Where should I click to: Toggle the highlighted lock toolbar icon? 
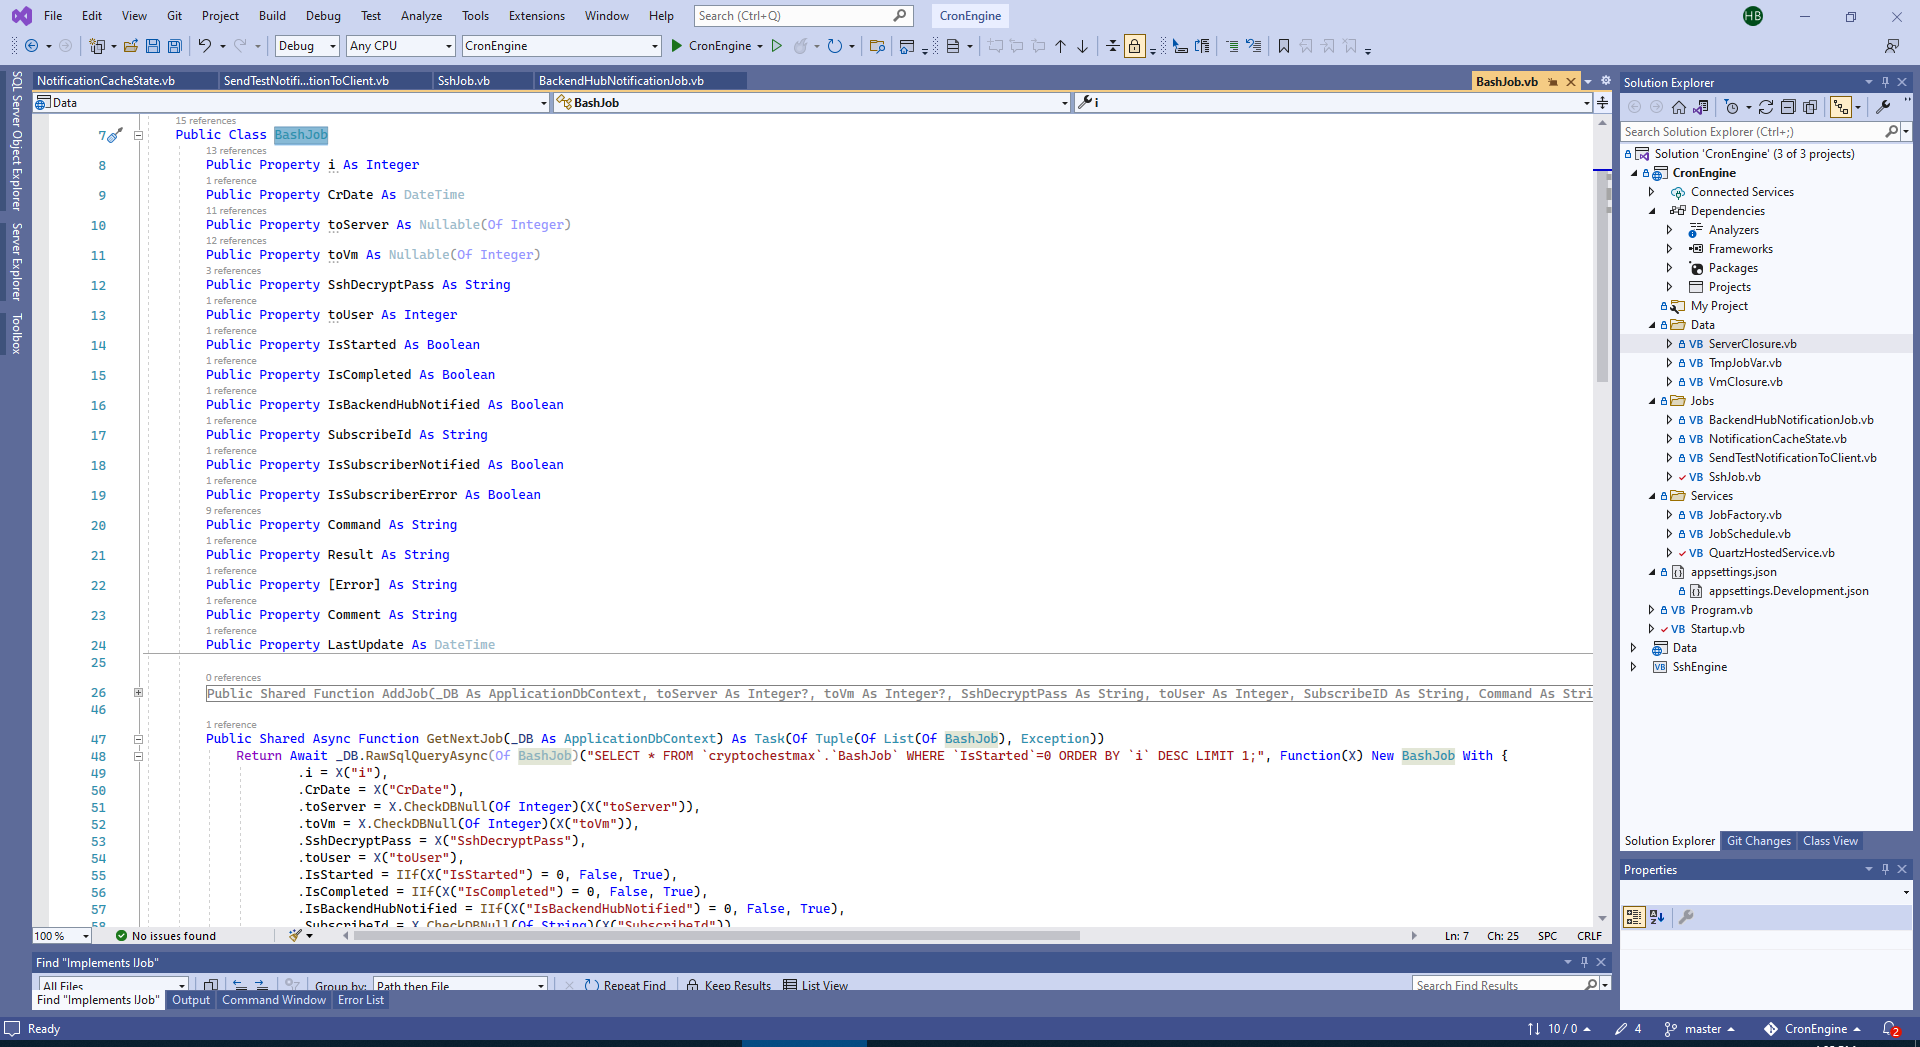click(1134, 46)
